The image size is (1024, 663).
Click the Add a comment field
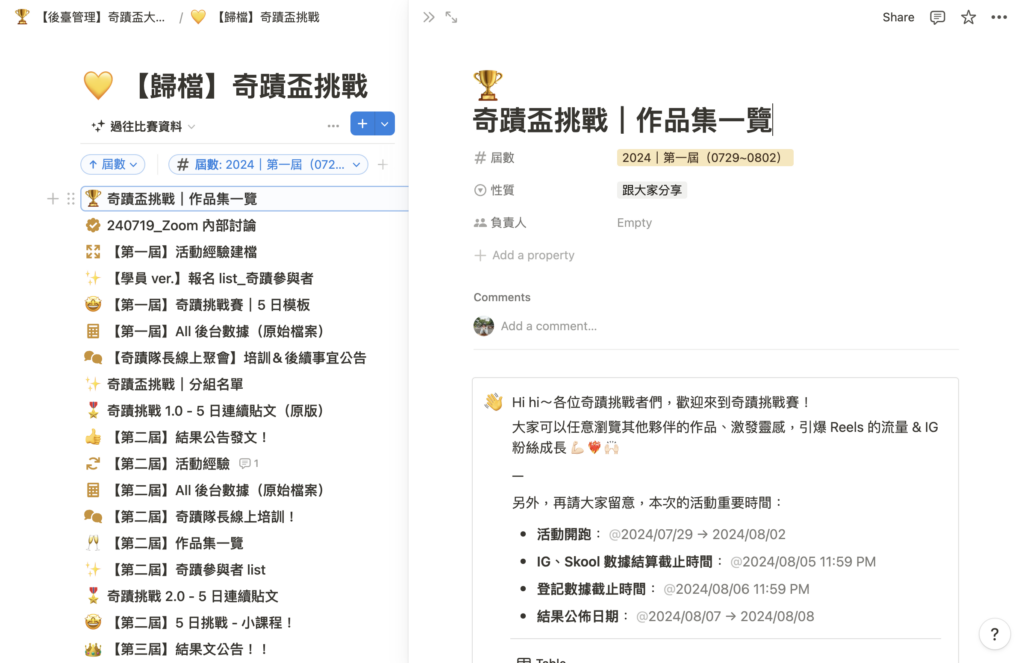point(548,326)
